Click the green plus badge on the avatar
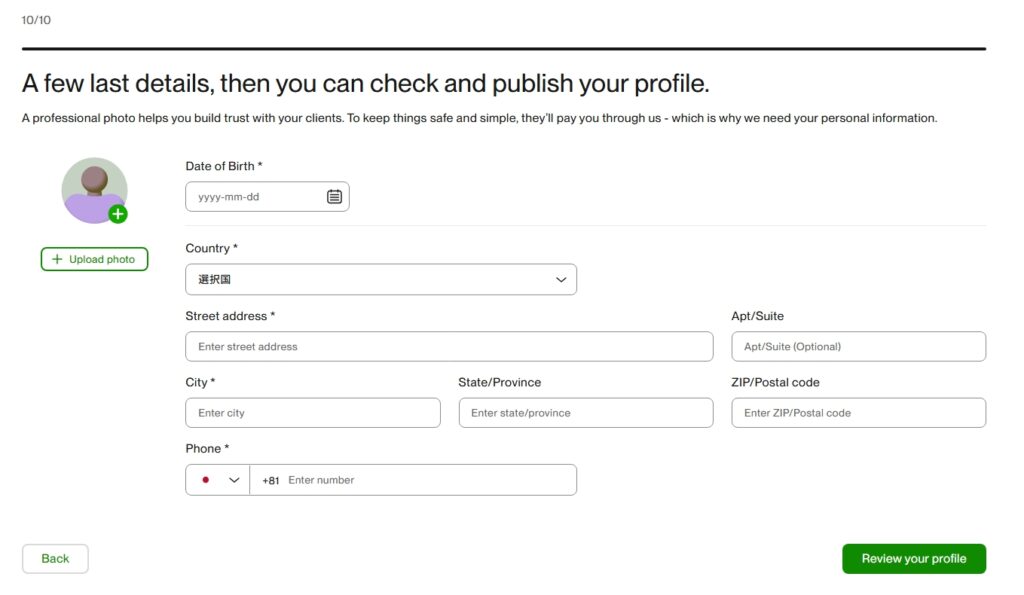1024x595 pixels. pos(118,214)
